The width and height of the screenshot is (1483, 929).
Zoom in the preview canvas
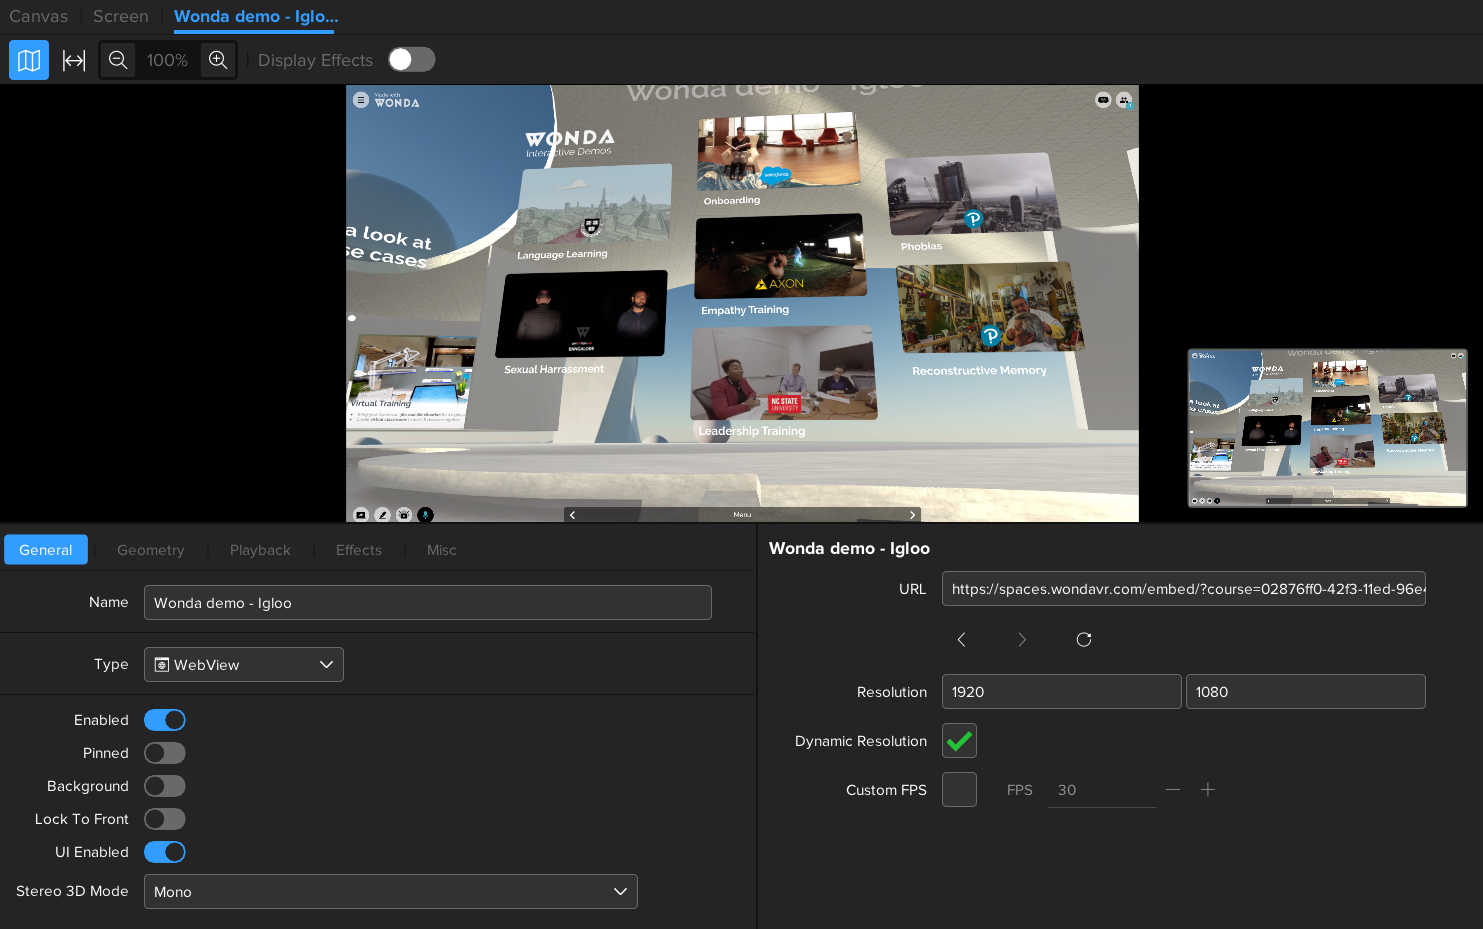click(x=218, y=60)
